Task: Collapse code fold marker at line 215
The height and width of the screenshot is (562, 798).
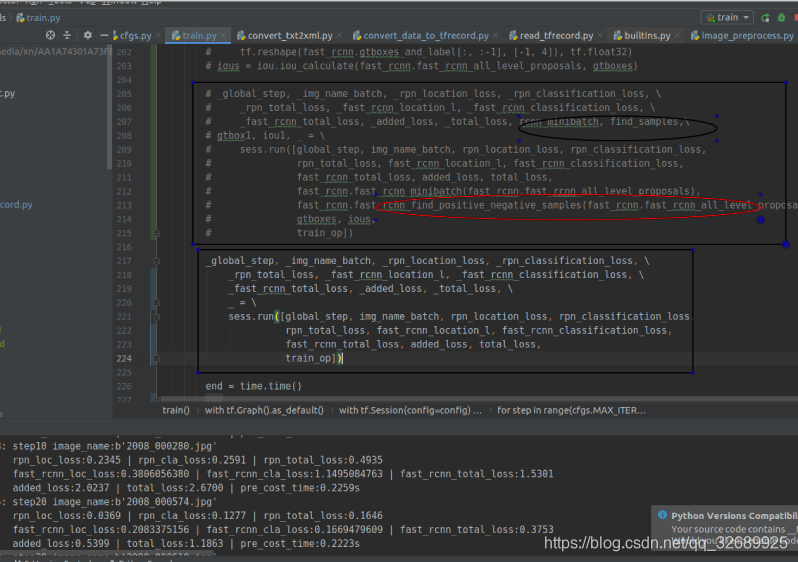Action: [157, 233]
